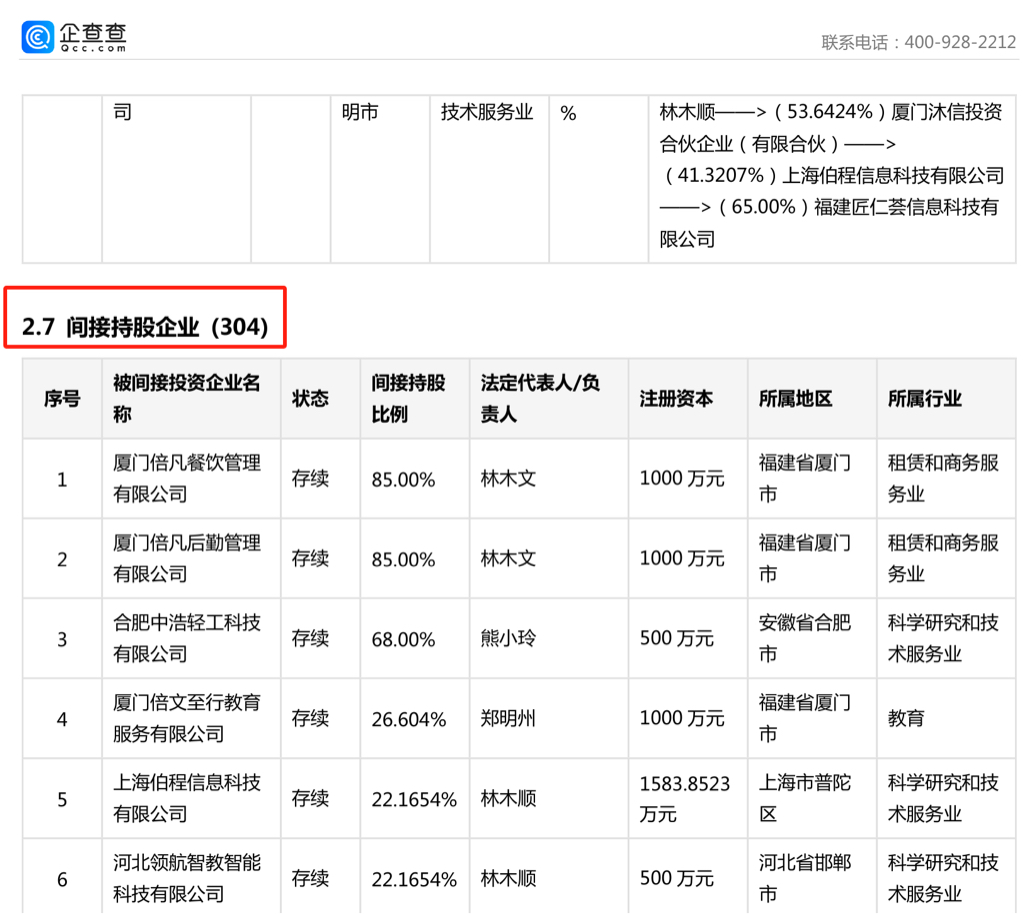Click 林木顺 in row 5
Screen dimensions: 1024x914
coord(508,798)
